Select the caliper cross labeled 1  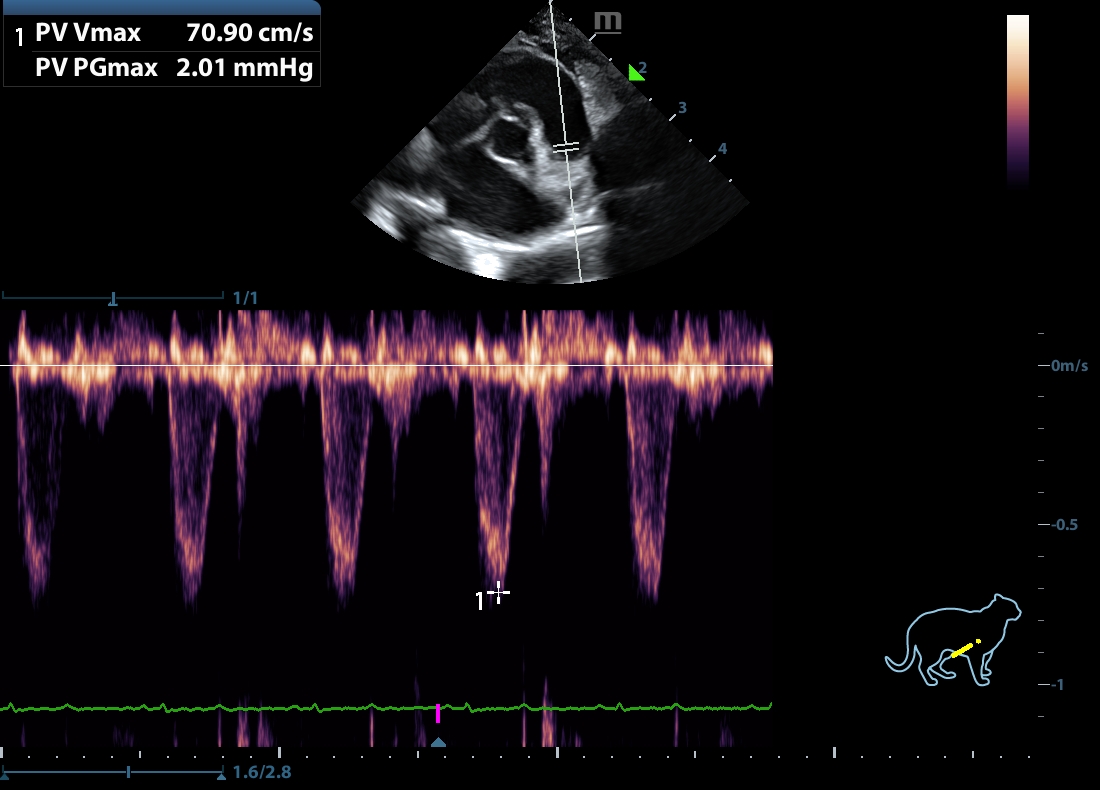pyautogui.click(x=498, y=593)
